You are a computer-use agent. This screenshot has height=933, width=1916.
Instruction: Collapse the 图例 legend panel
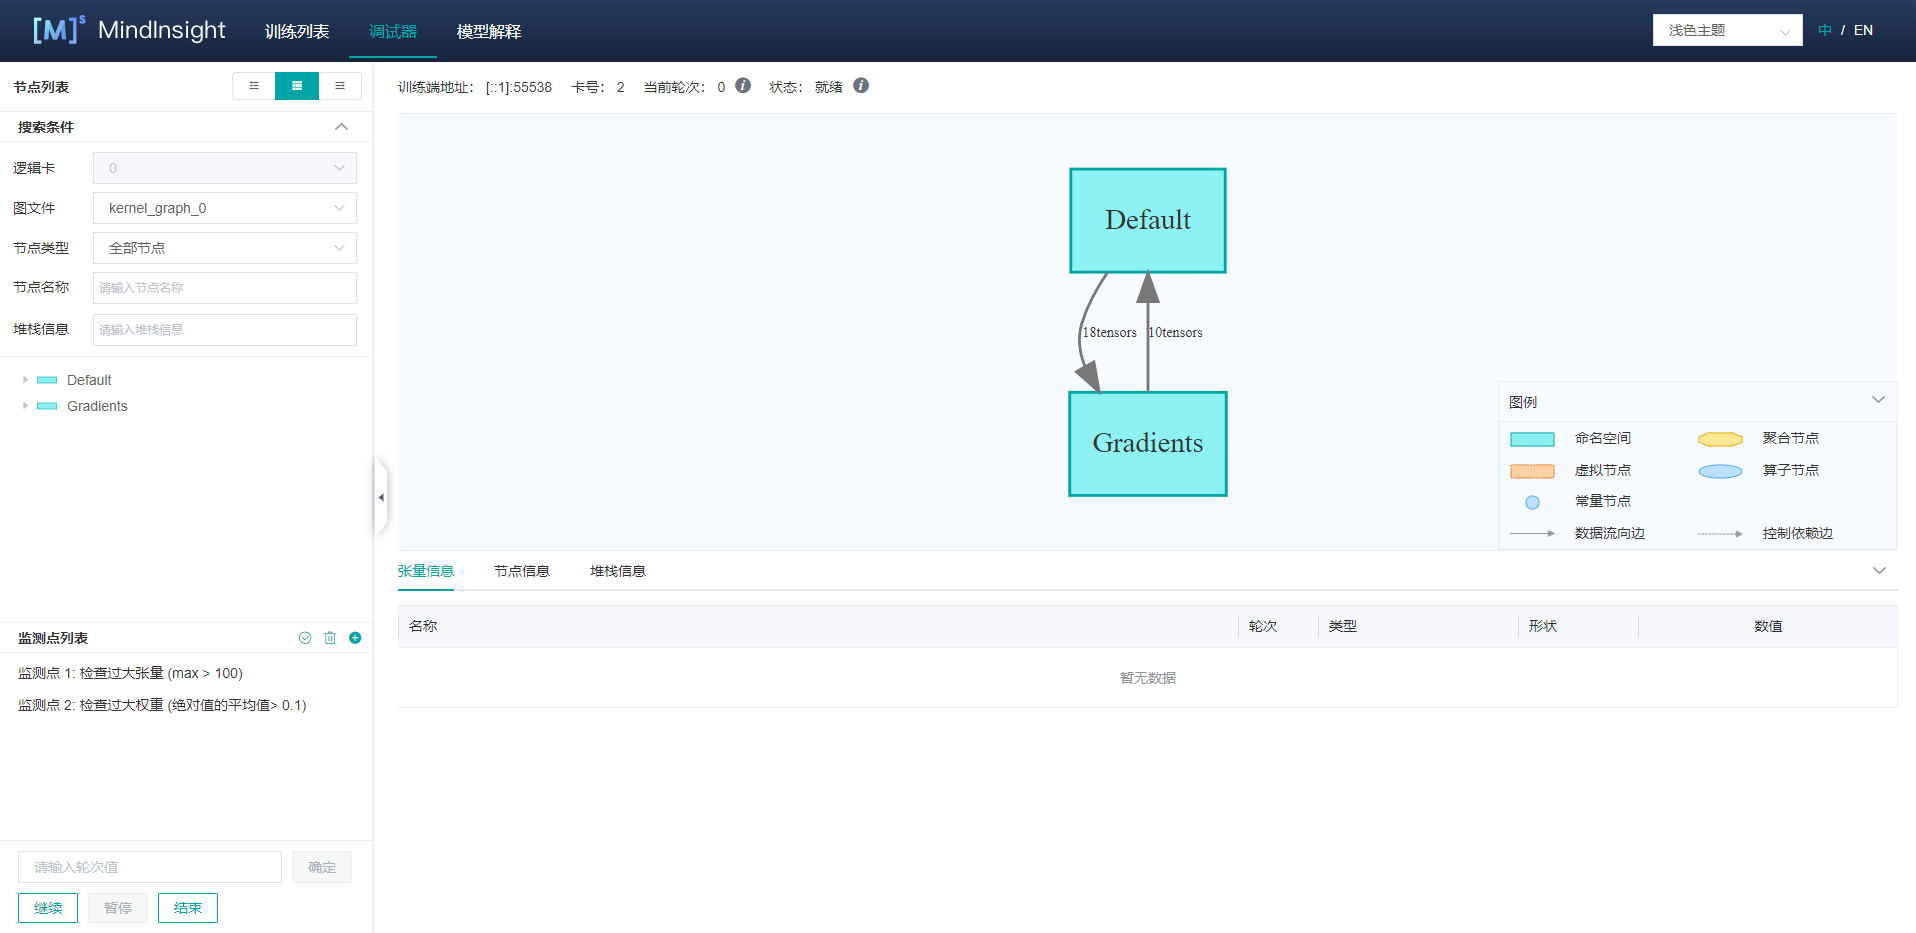(x=1878, y=400)
